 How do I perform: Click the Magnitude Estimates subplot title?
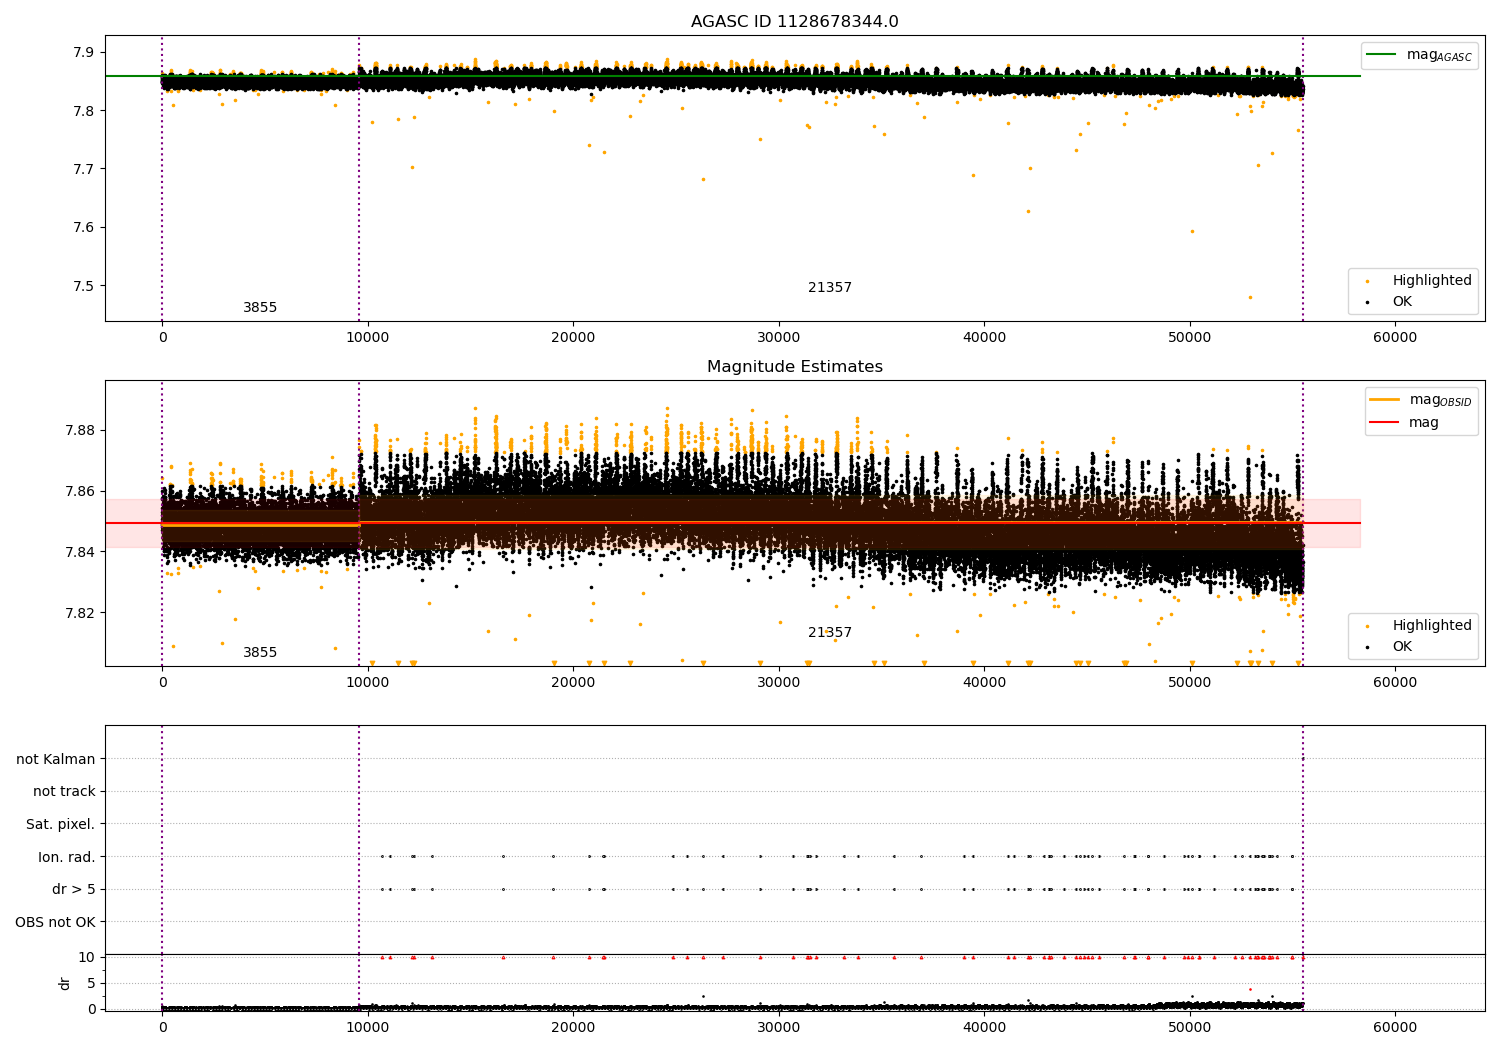pyautogui.click(x=794, y=367)
